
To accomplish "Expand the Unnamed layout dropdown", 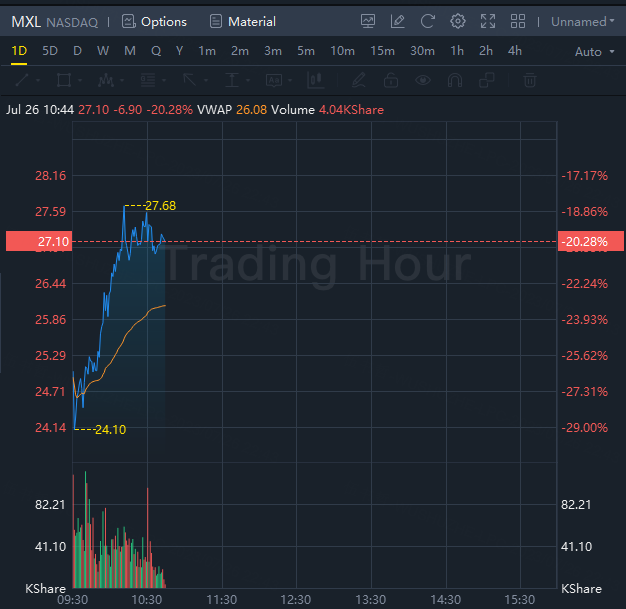I will tap(583, 21).
